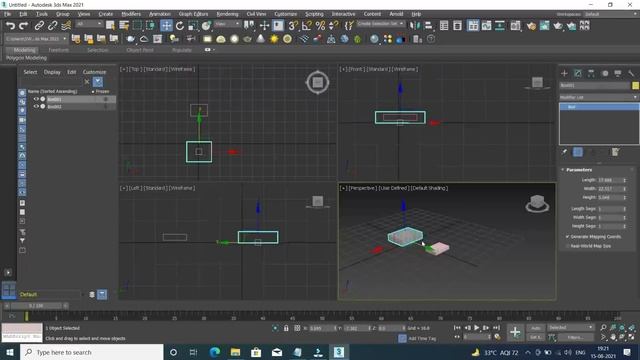Open the Modifier List dropdown
Viewport: 640px width, 360px height.
(x=598, y=97)
